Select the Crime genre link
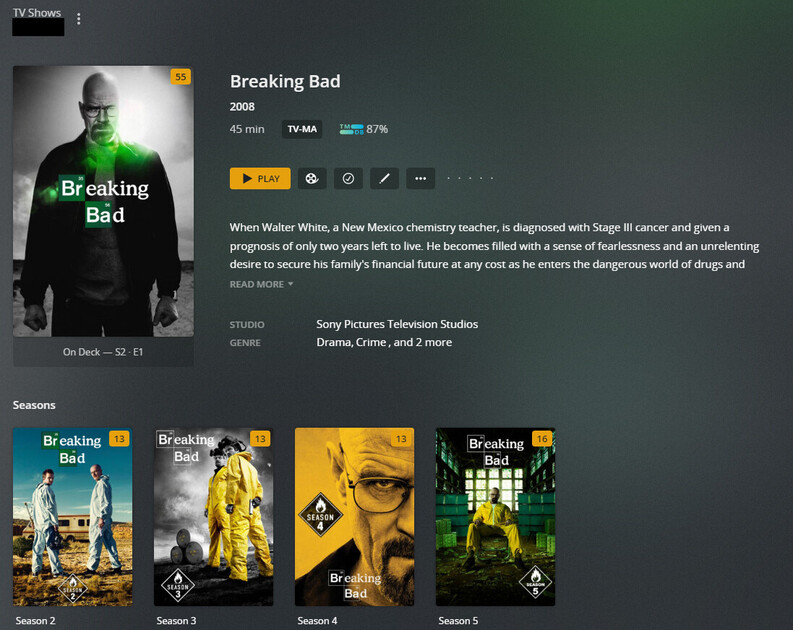Screen dimensions: 793x630 coord(371,342)
